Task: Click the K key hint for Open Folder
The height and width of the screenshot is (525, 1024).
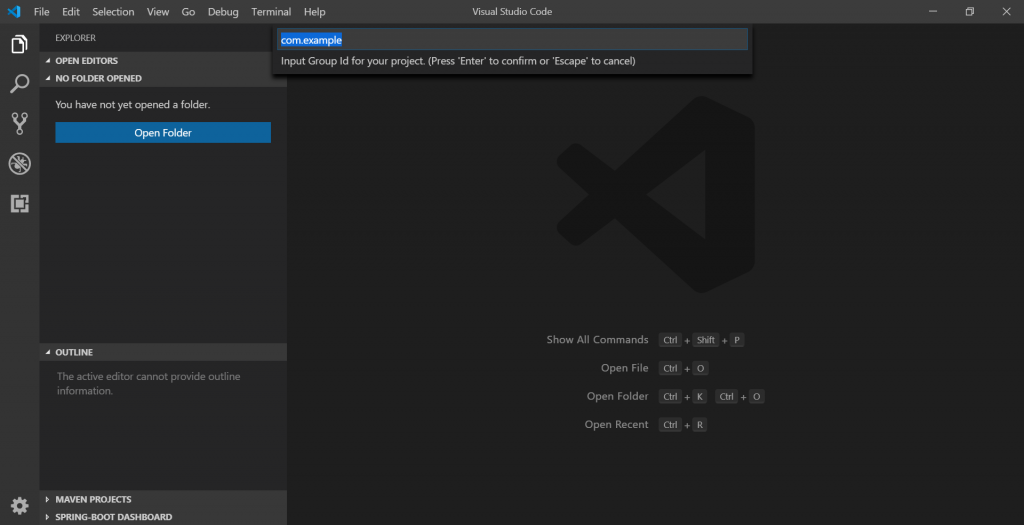Action: click(x=699, y=397)
